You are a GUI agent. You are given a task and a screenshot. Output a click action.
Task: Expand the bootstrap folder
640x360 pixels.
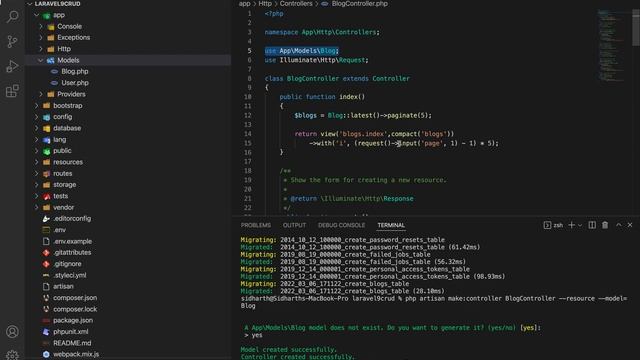[67, 106]
